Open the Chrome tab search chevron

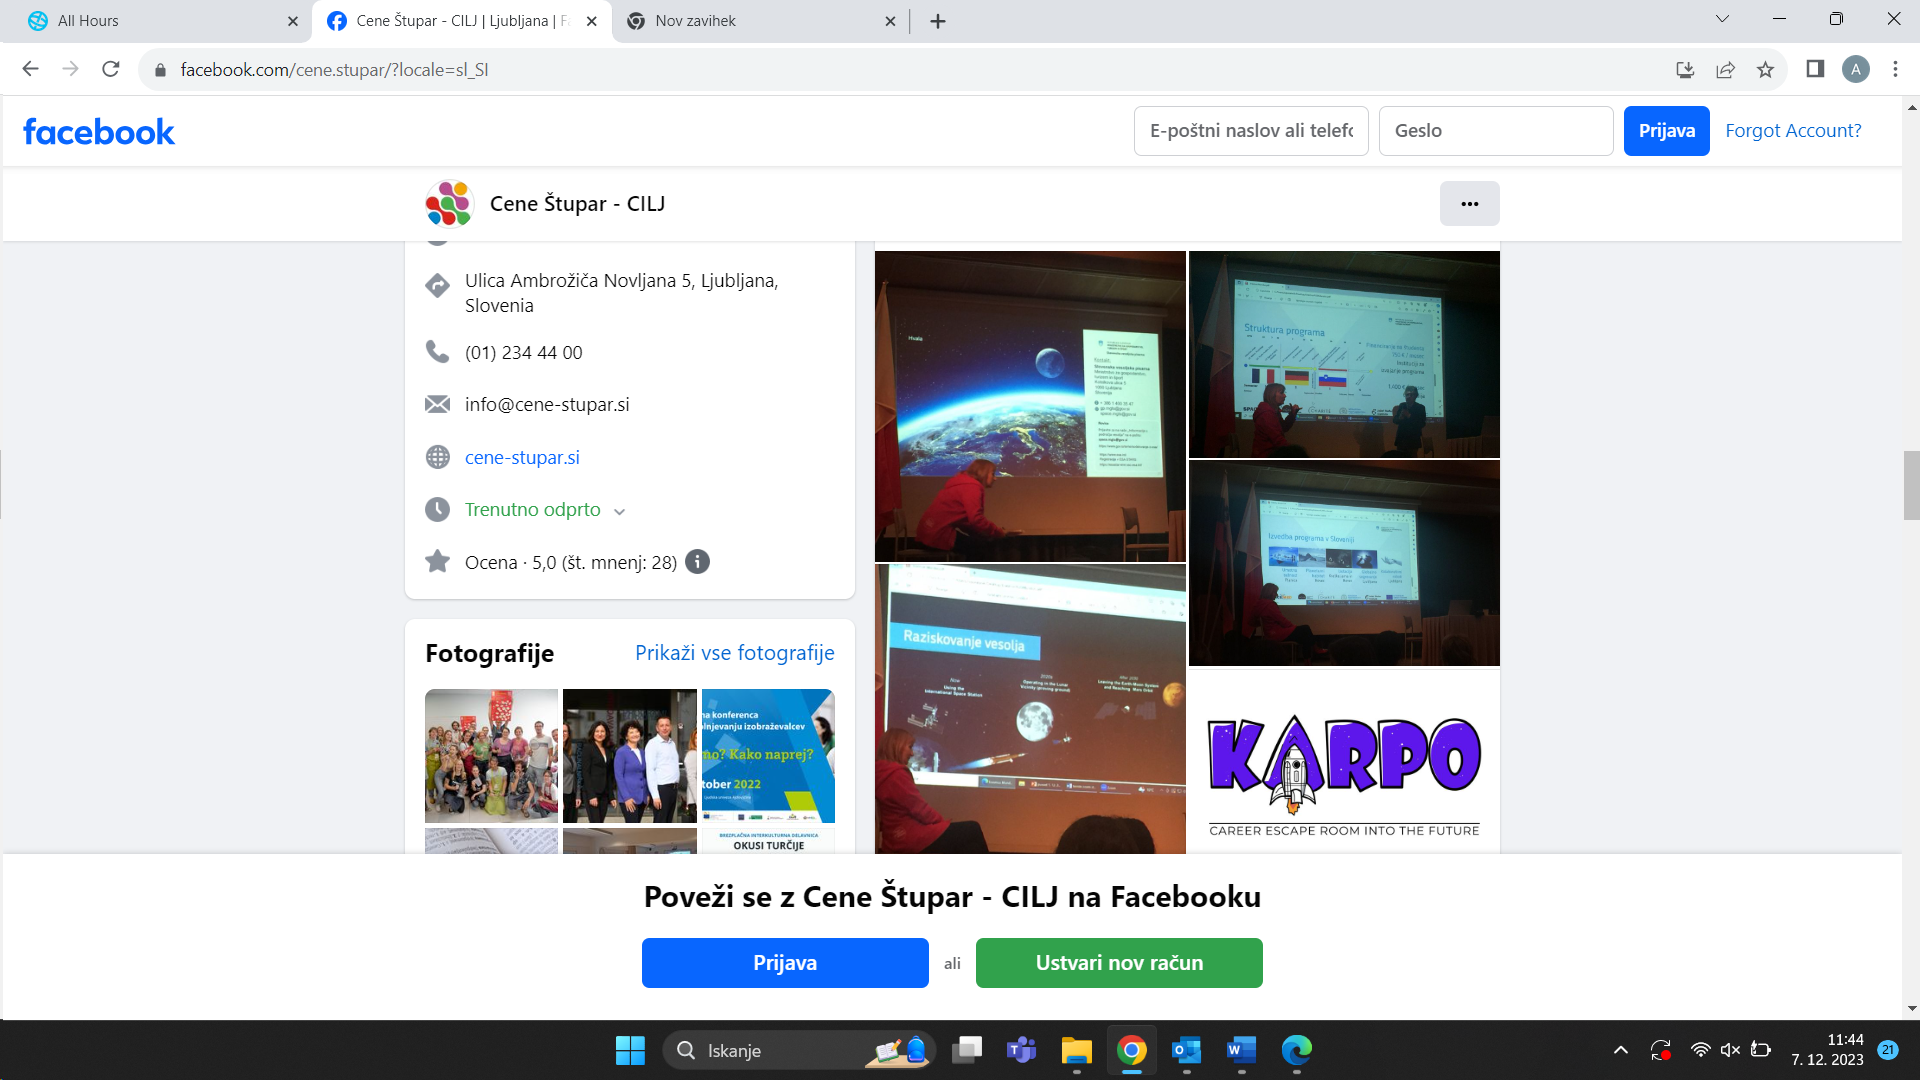(x=1722, y=19)
